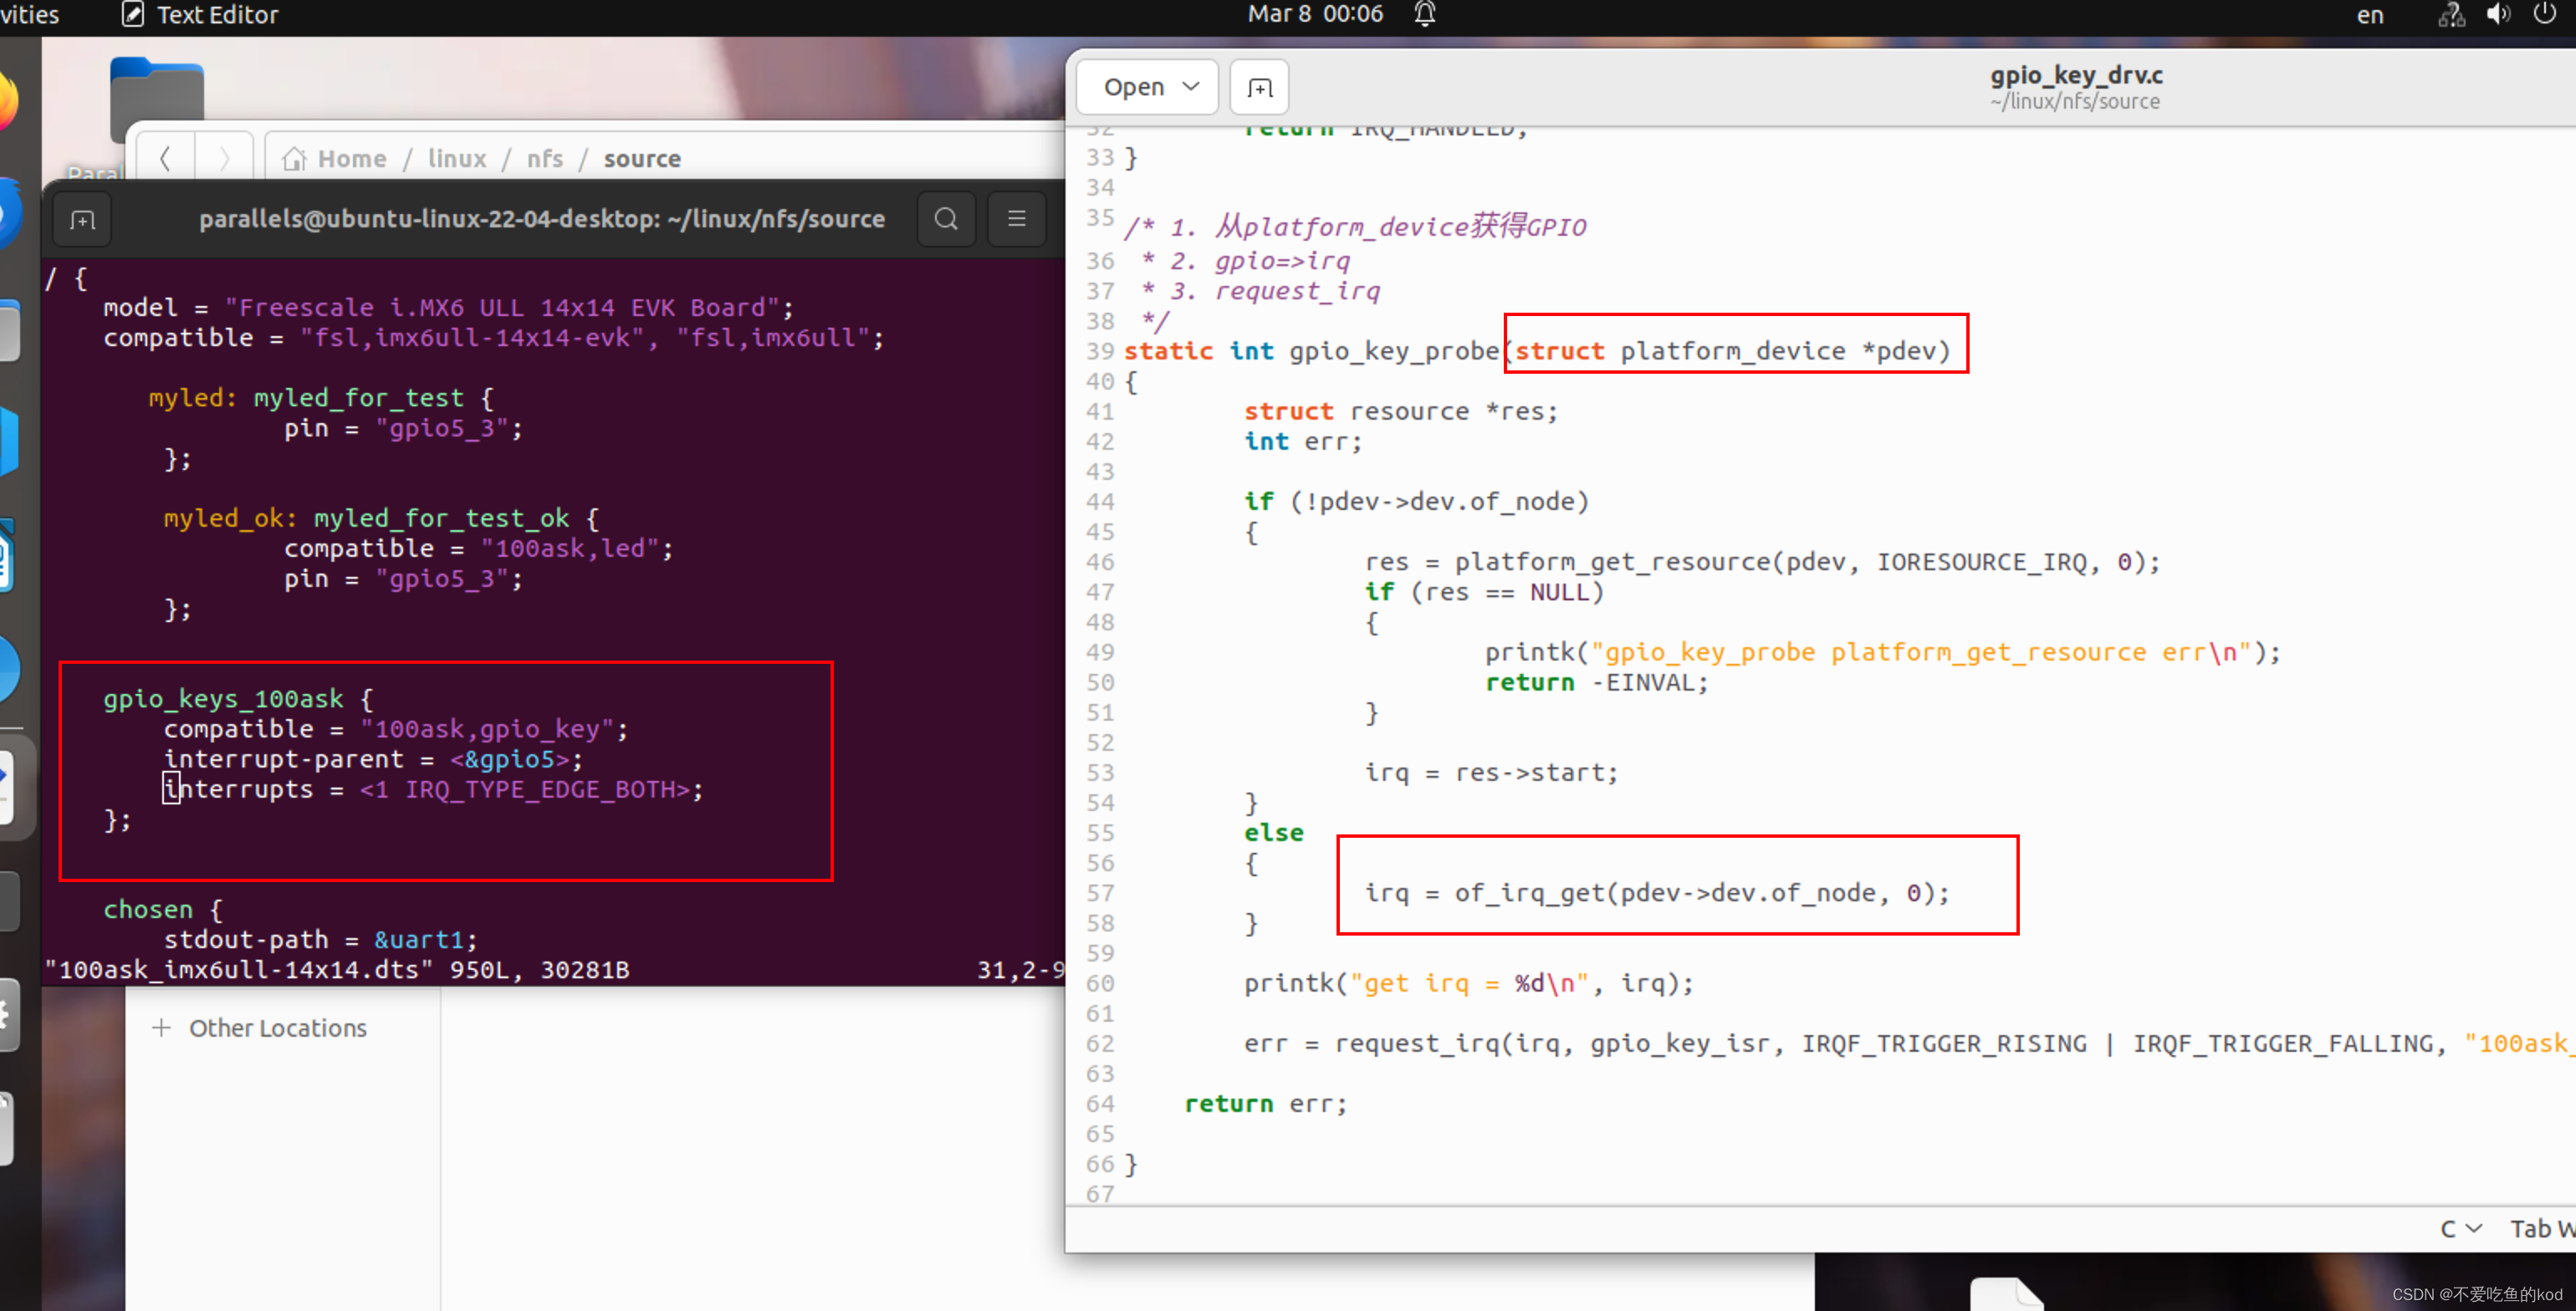The height and width of the screenshot is (1311, 2576).
Task: Switch input source via 'en' indicator
Action: 2369,14
